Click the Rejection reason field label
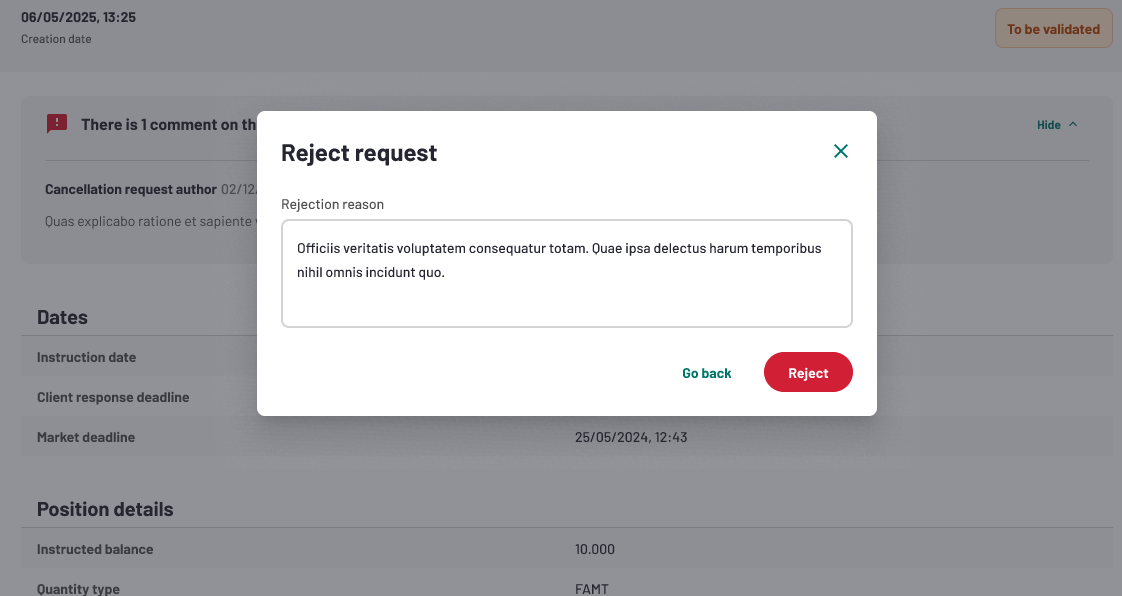 click(x=332, y=204)
